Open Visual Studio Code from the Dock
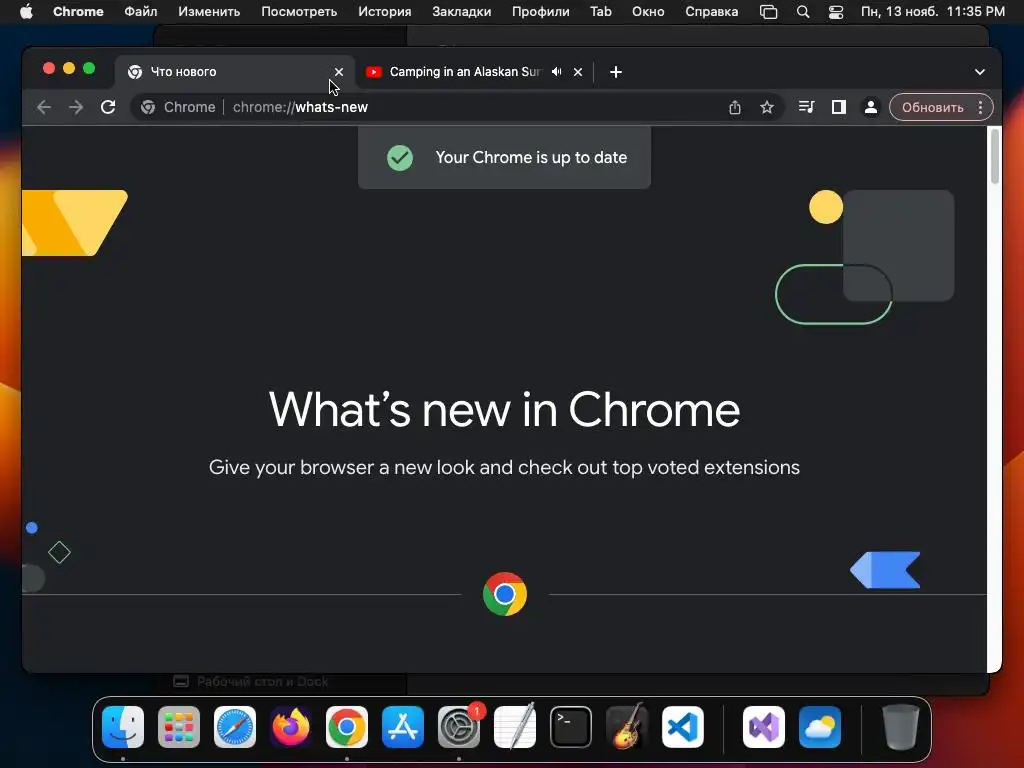Screen dimensions: 1024x768 [682, 727]
